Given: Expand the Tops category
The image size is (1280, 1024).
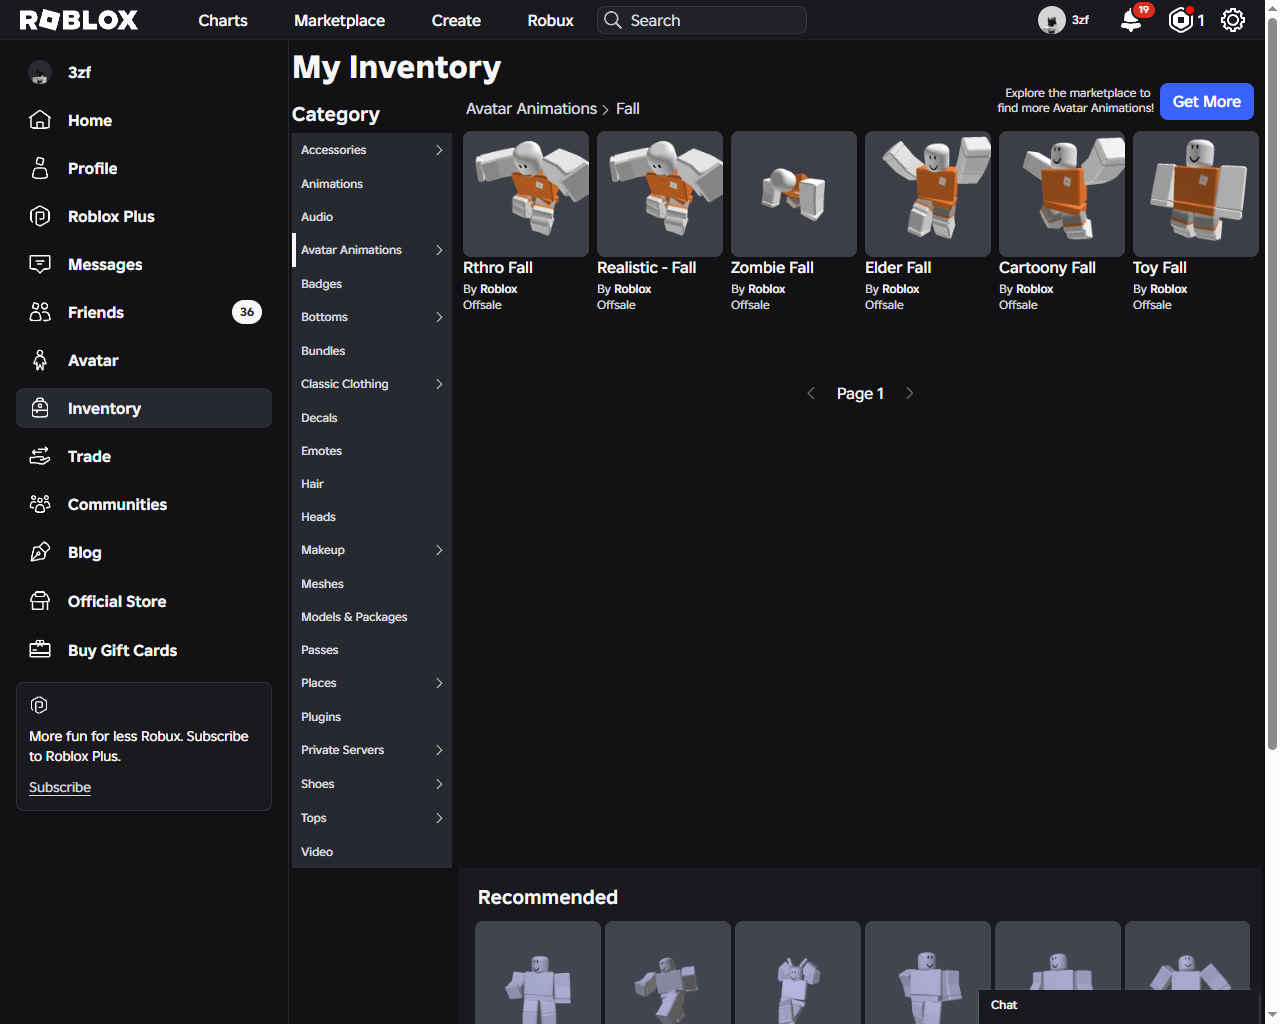Looking at the screenshot, I should (x=439, y=818).
